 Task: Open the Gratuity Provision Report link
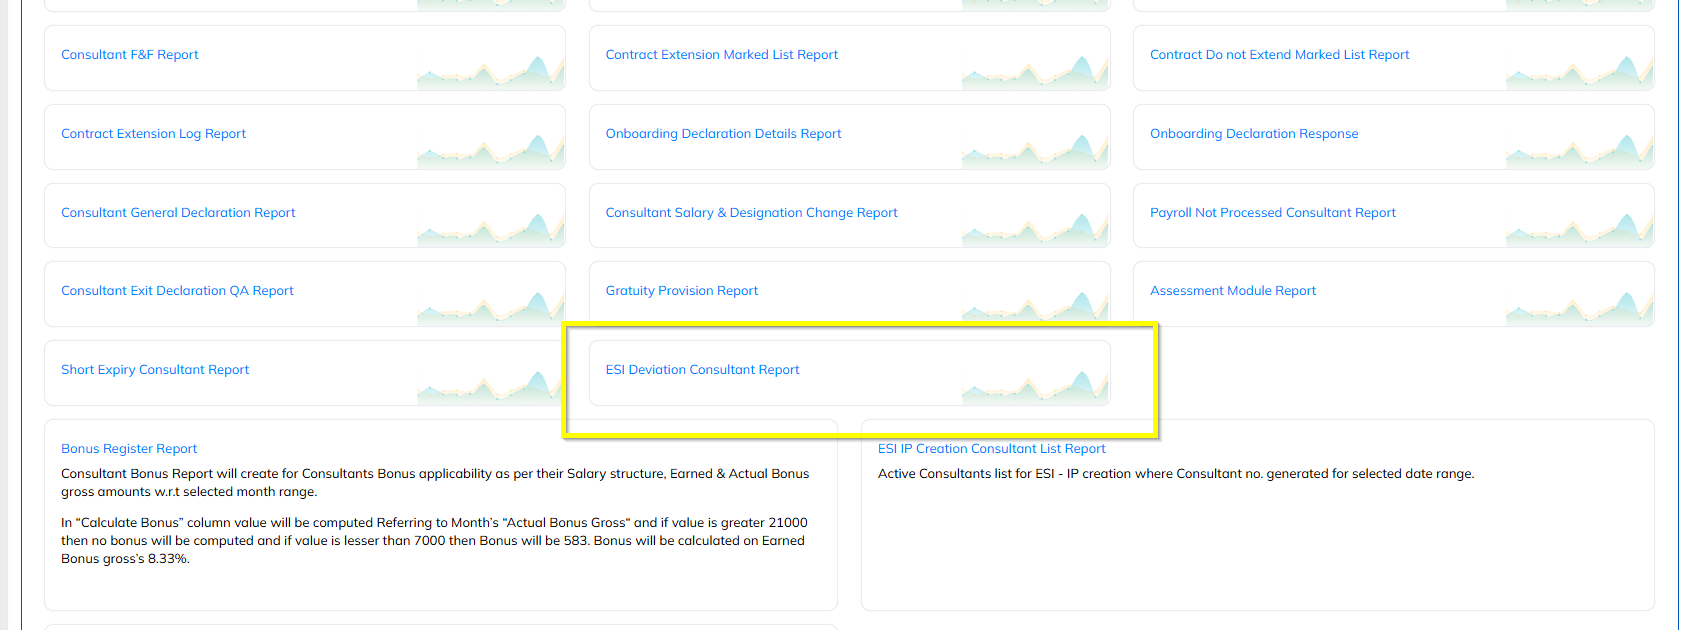pos(681,291)
